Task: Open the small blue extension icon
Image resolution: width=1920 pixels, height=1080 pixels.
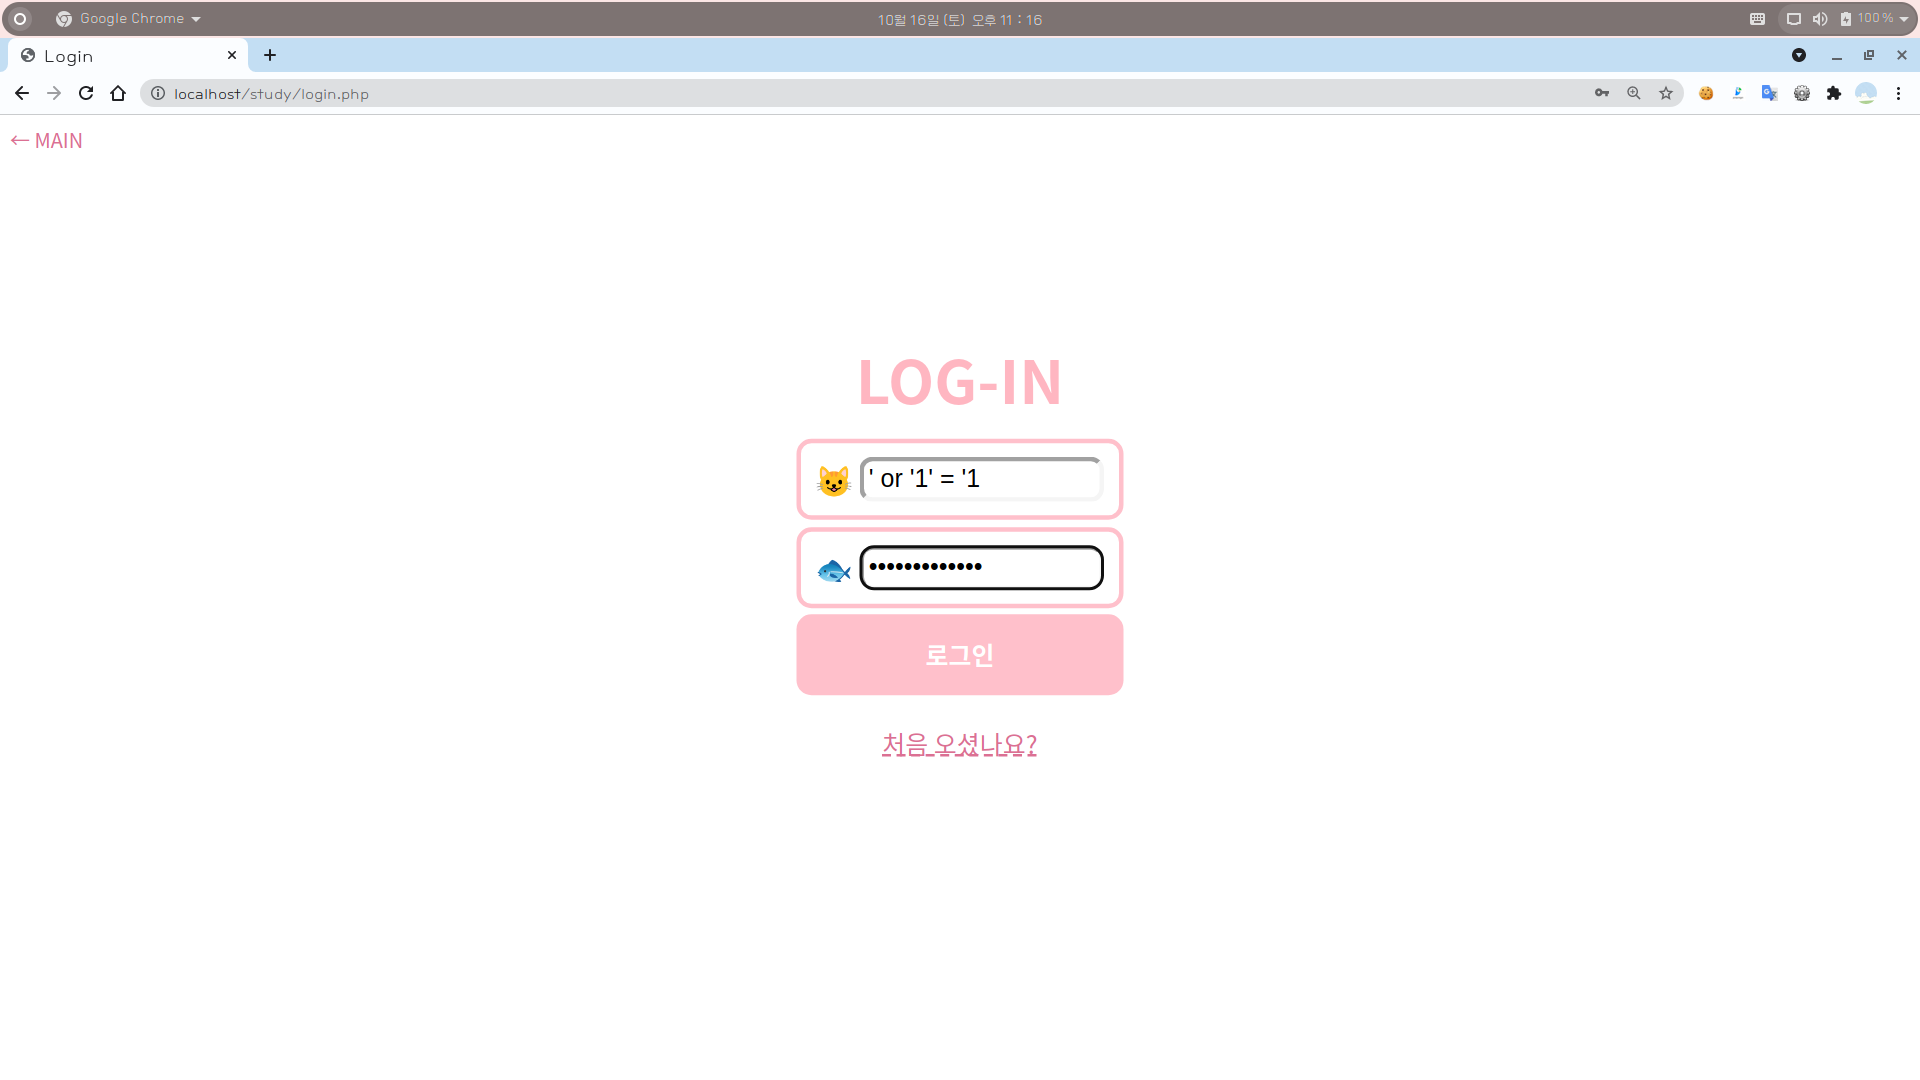Action: click(1738, 93)
